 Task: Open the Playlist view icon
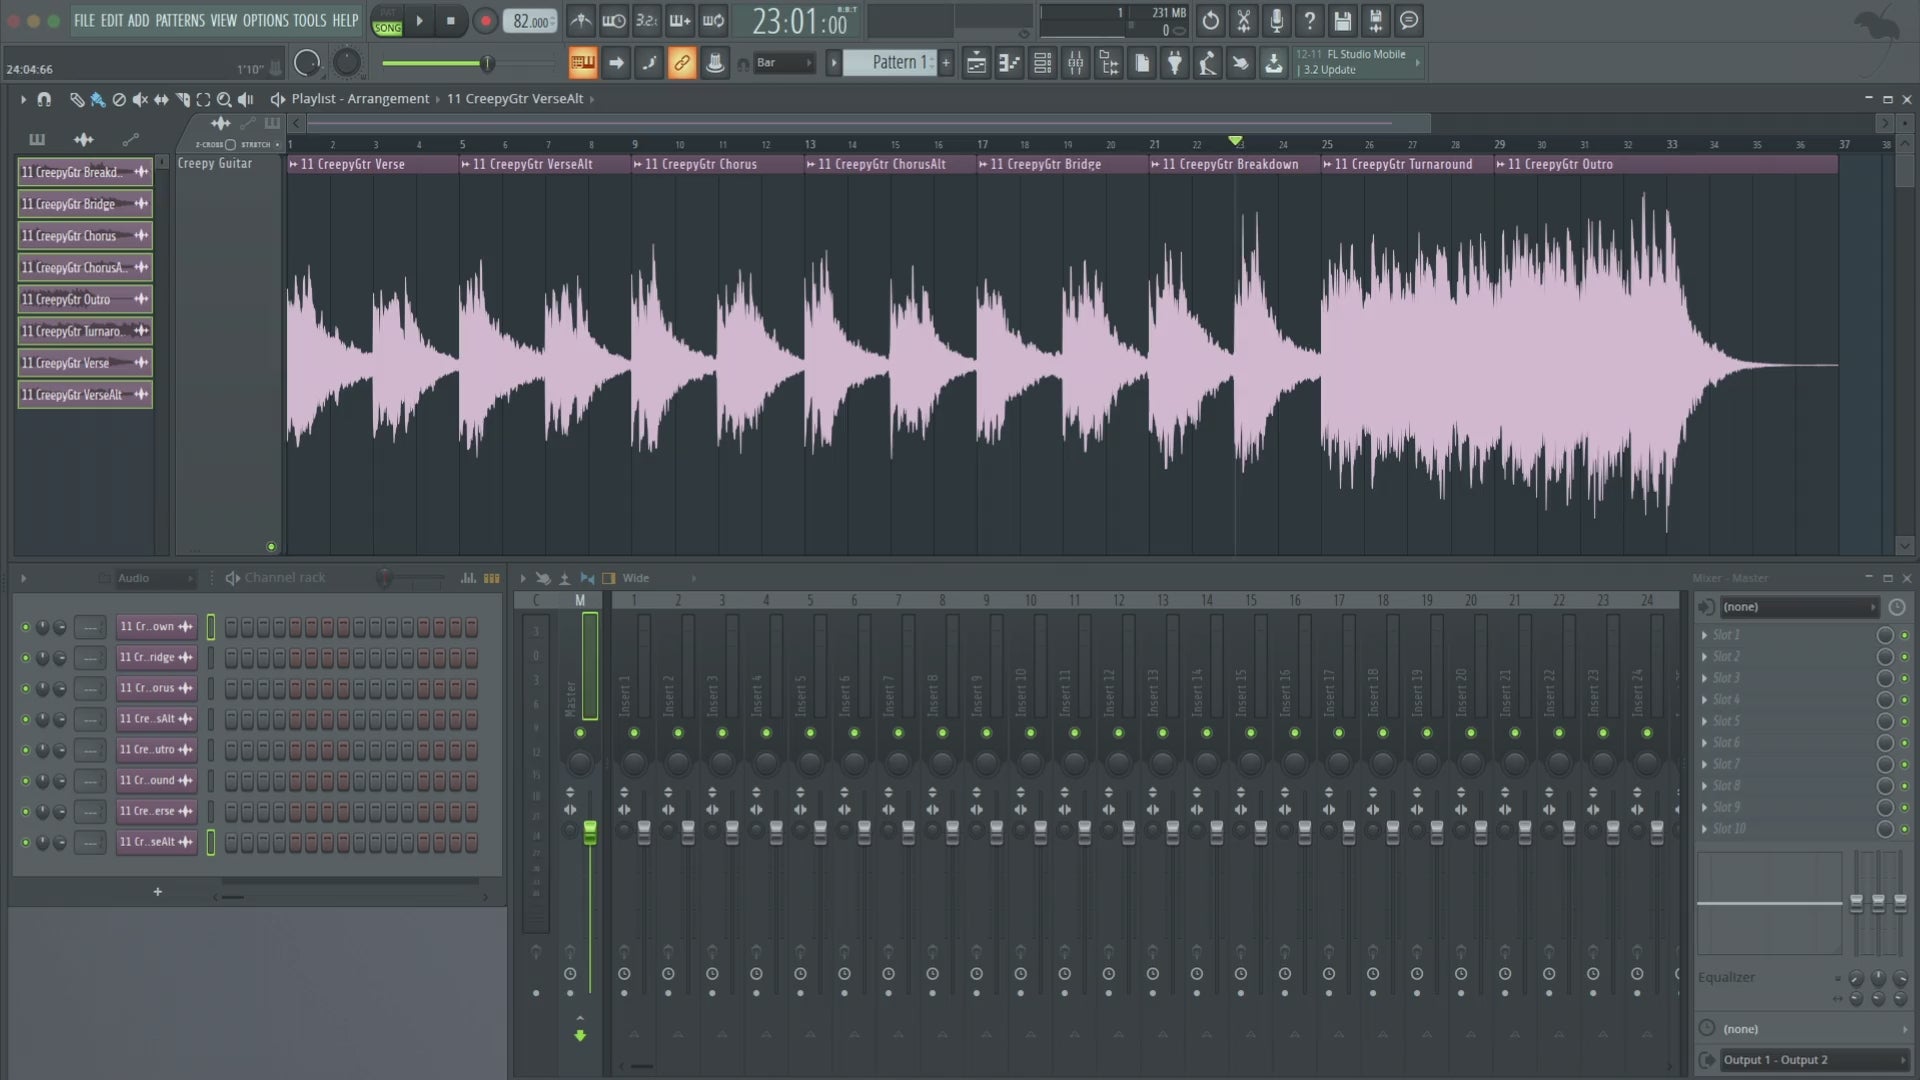click(976, 63)
